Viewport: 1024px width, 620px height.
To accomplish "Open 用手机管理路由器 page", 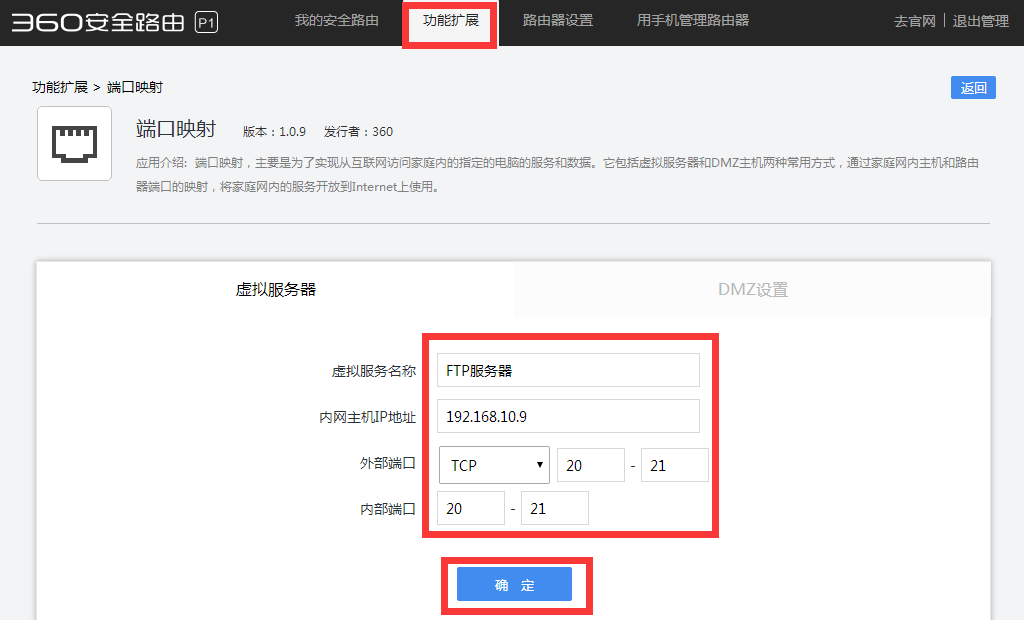I will (692, 21).
